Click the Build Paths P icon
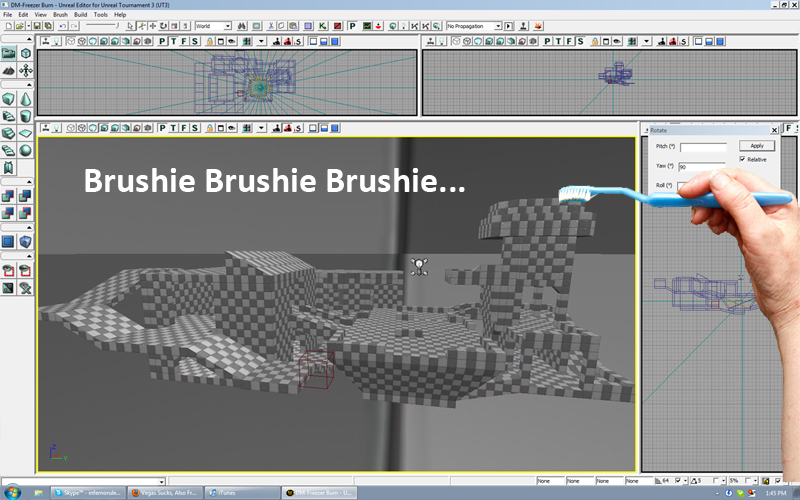 coord(353,25)
